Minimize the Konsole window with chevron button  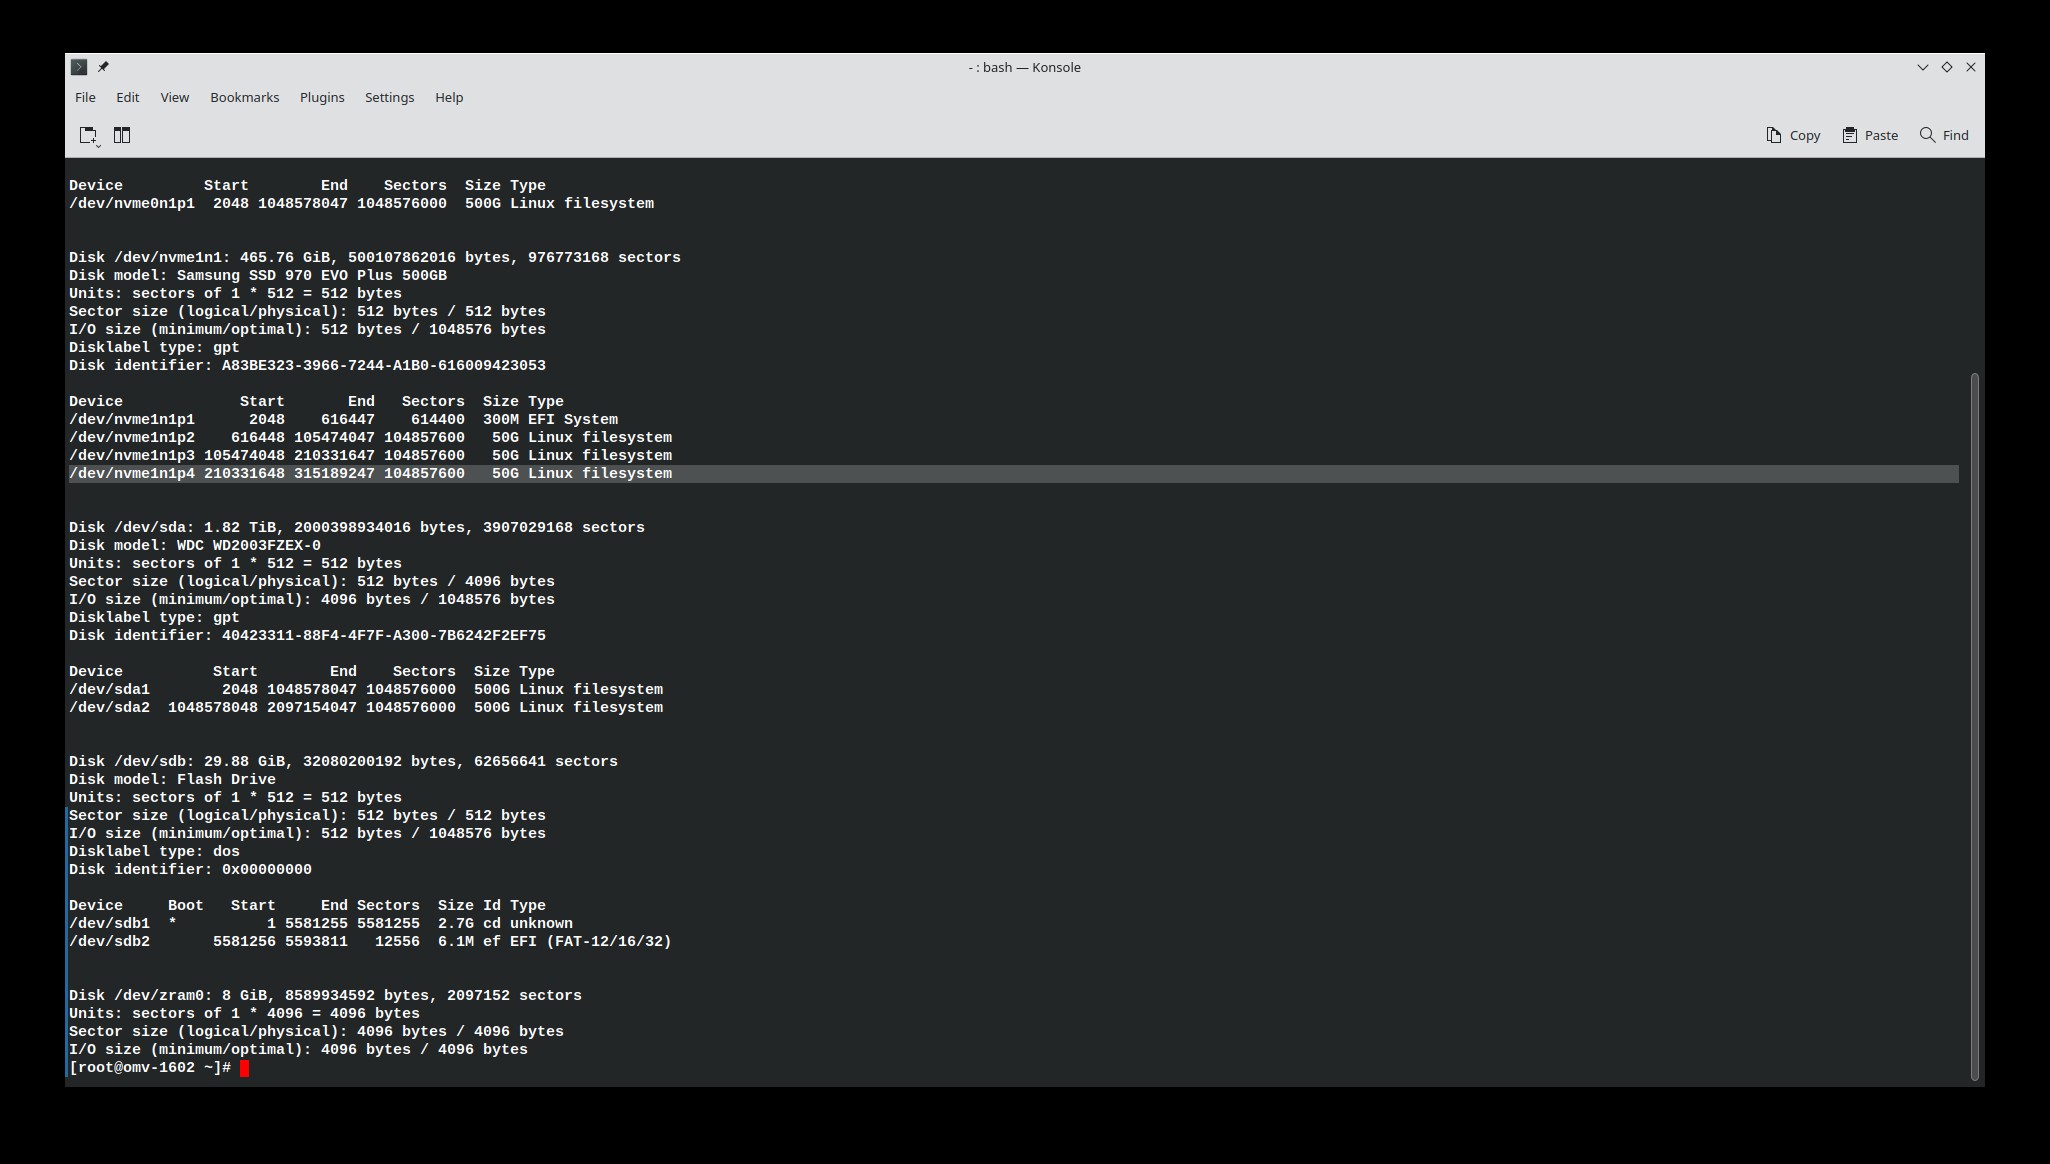point(1922,67)
